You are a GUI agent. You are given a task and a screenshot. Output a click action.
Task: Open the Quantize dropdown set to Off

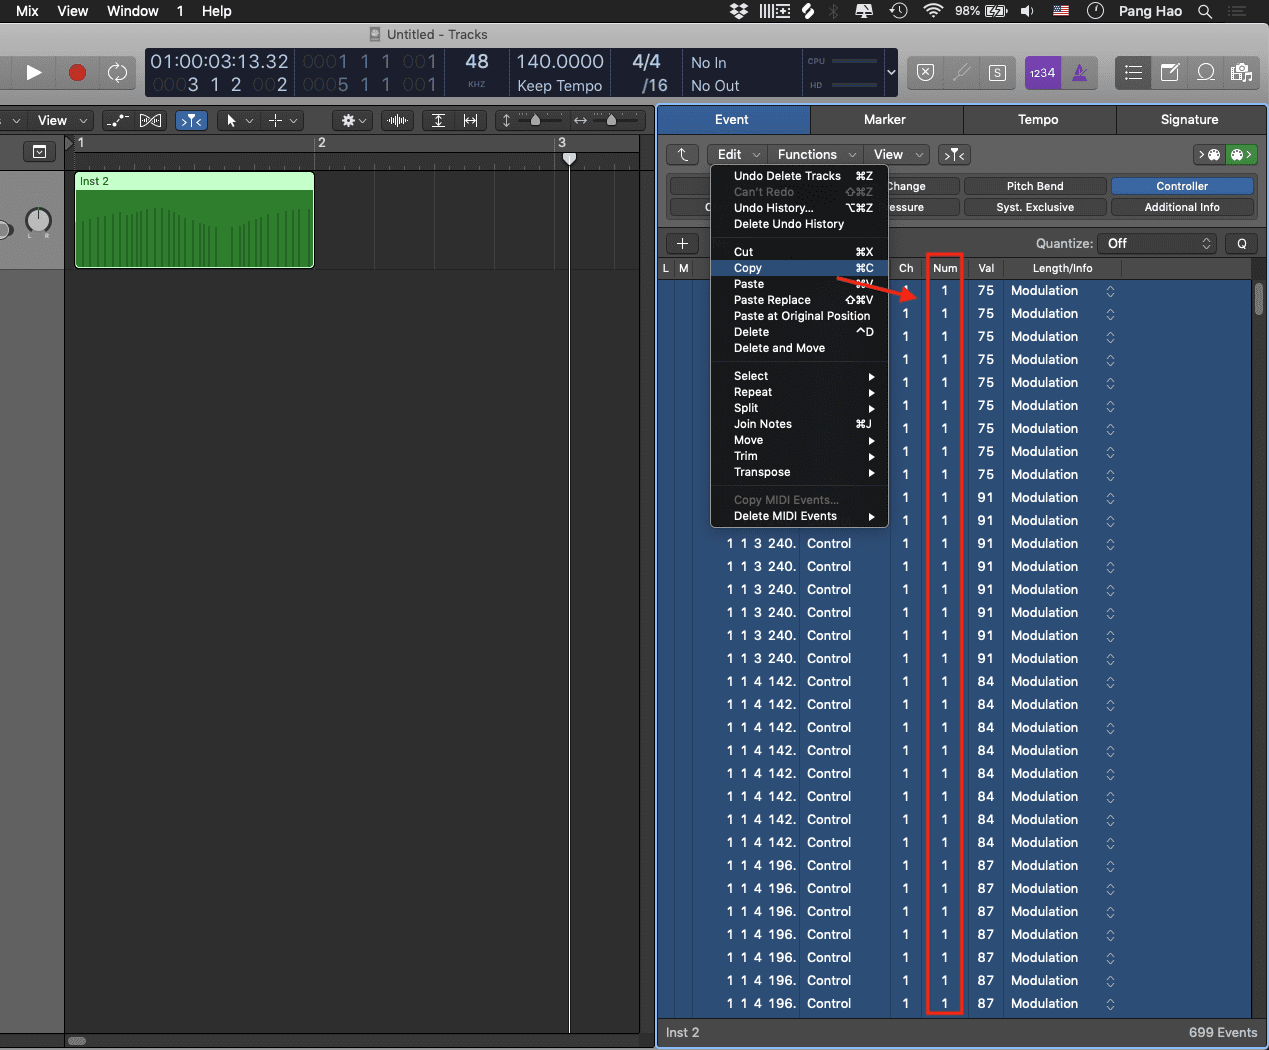(1157, 243)
